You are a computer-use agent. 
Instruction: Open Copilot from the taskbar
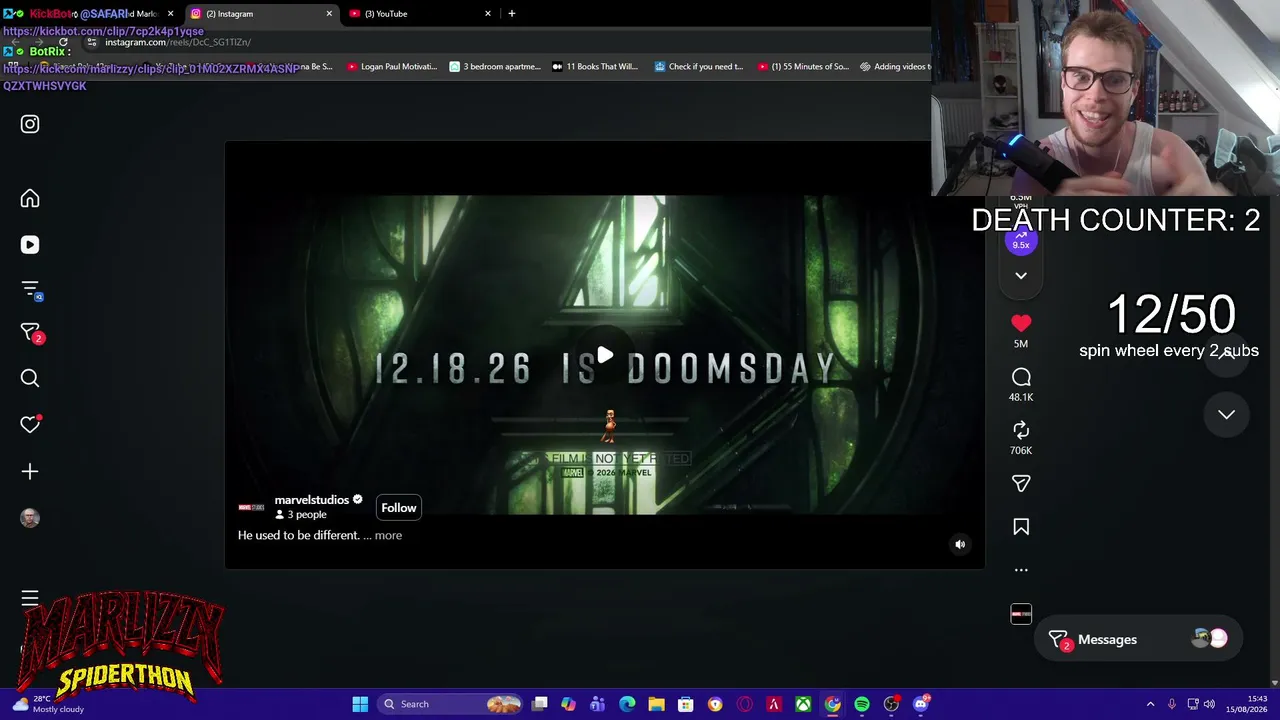click(x=569, y=704)
